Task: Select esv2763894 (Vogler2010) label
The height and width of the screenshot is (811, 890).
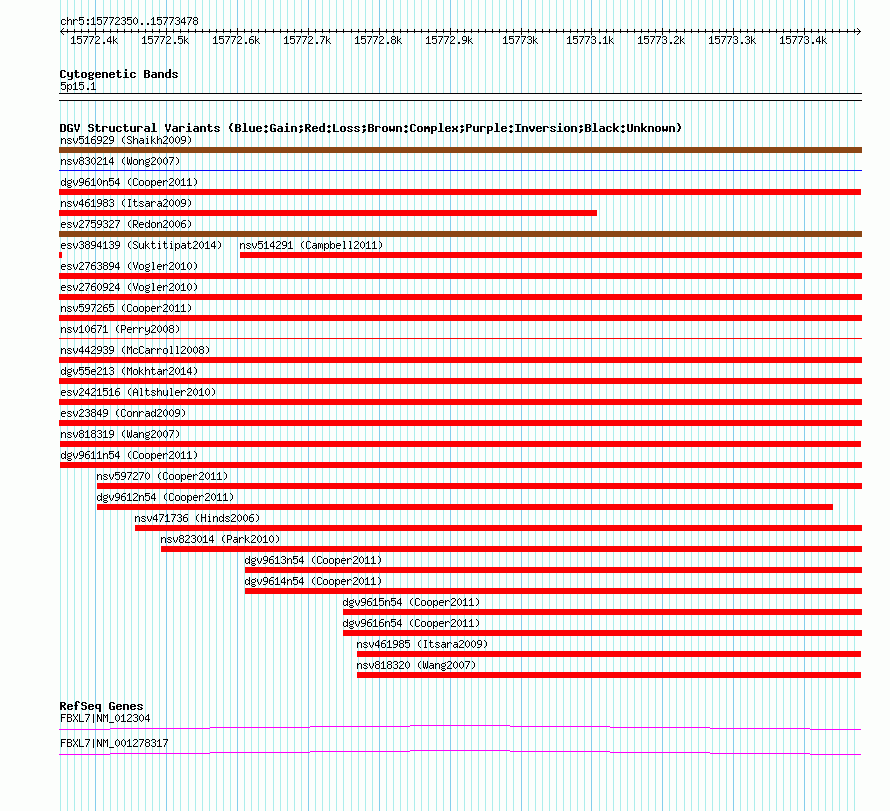Action: 129,266
